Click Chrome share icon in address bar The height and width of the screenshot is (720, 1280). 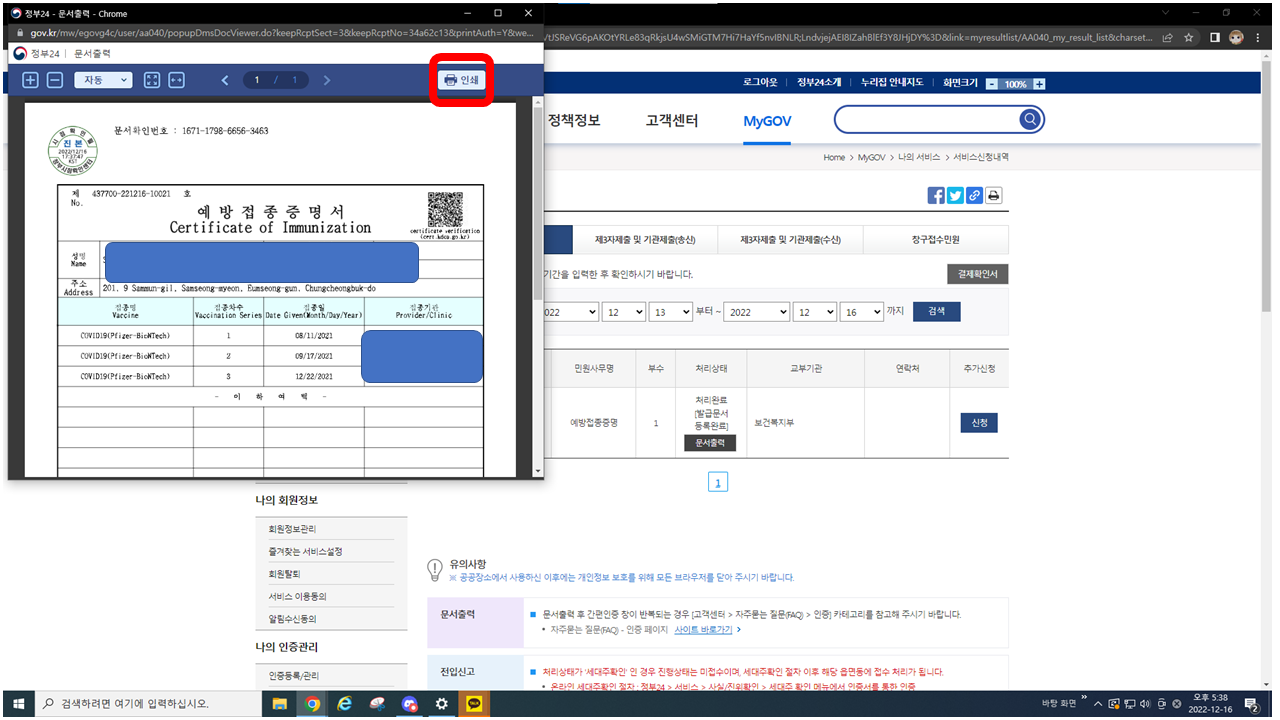click(1168, 37)
